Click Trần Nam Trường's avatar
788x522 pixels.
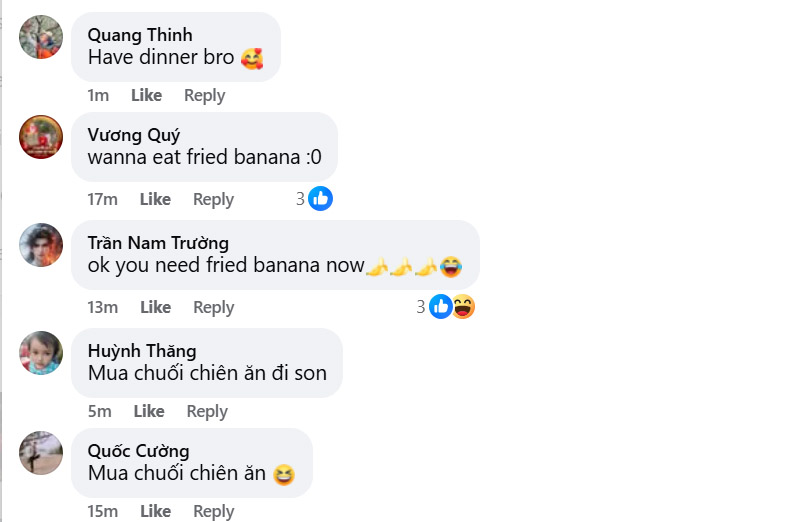point(41,245)
